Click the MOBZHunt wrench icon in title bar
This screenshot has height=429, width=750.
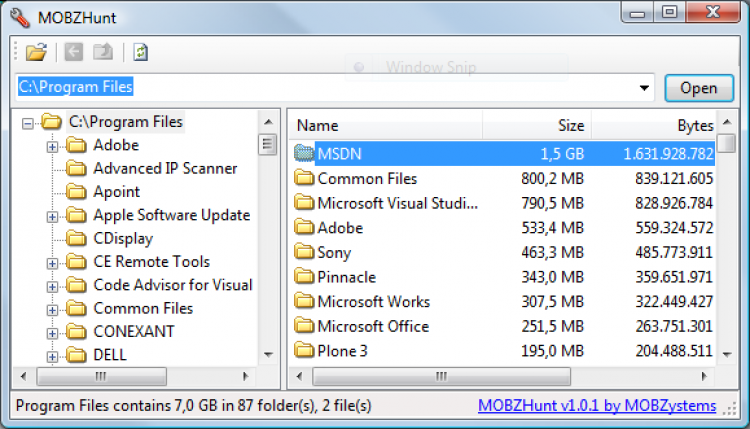(x=18, y=14)
